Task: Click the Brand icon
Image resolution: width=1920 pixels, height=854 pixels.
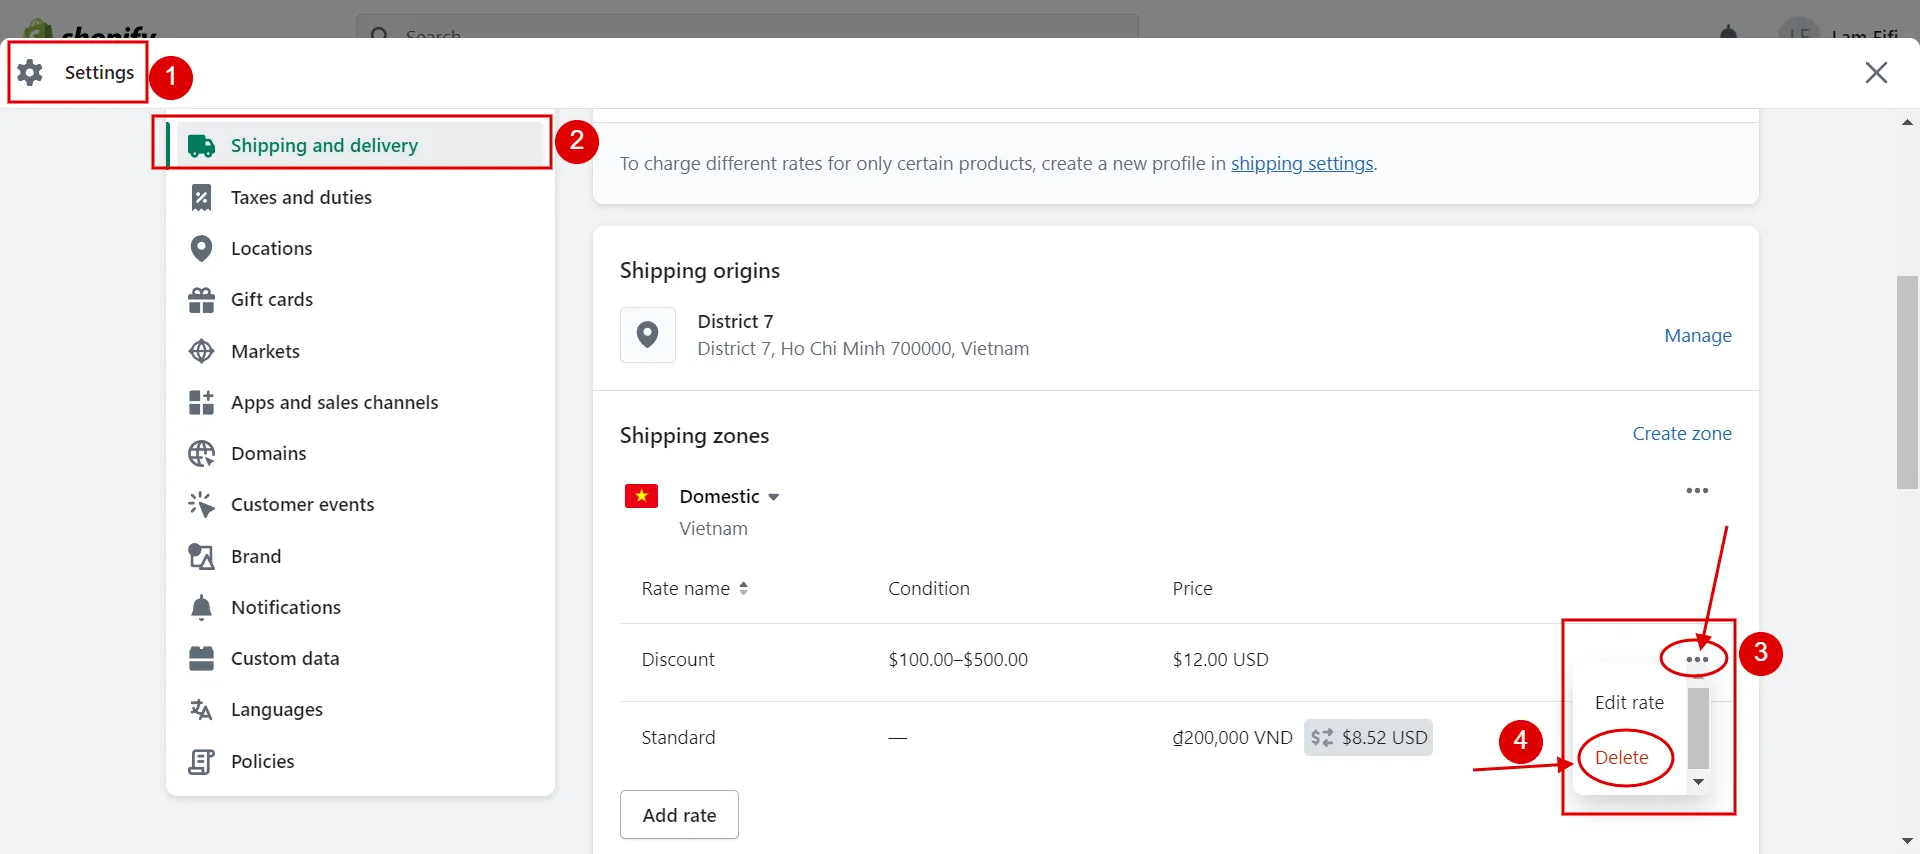Action: 201,556
